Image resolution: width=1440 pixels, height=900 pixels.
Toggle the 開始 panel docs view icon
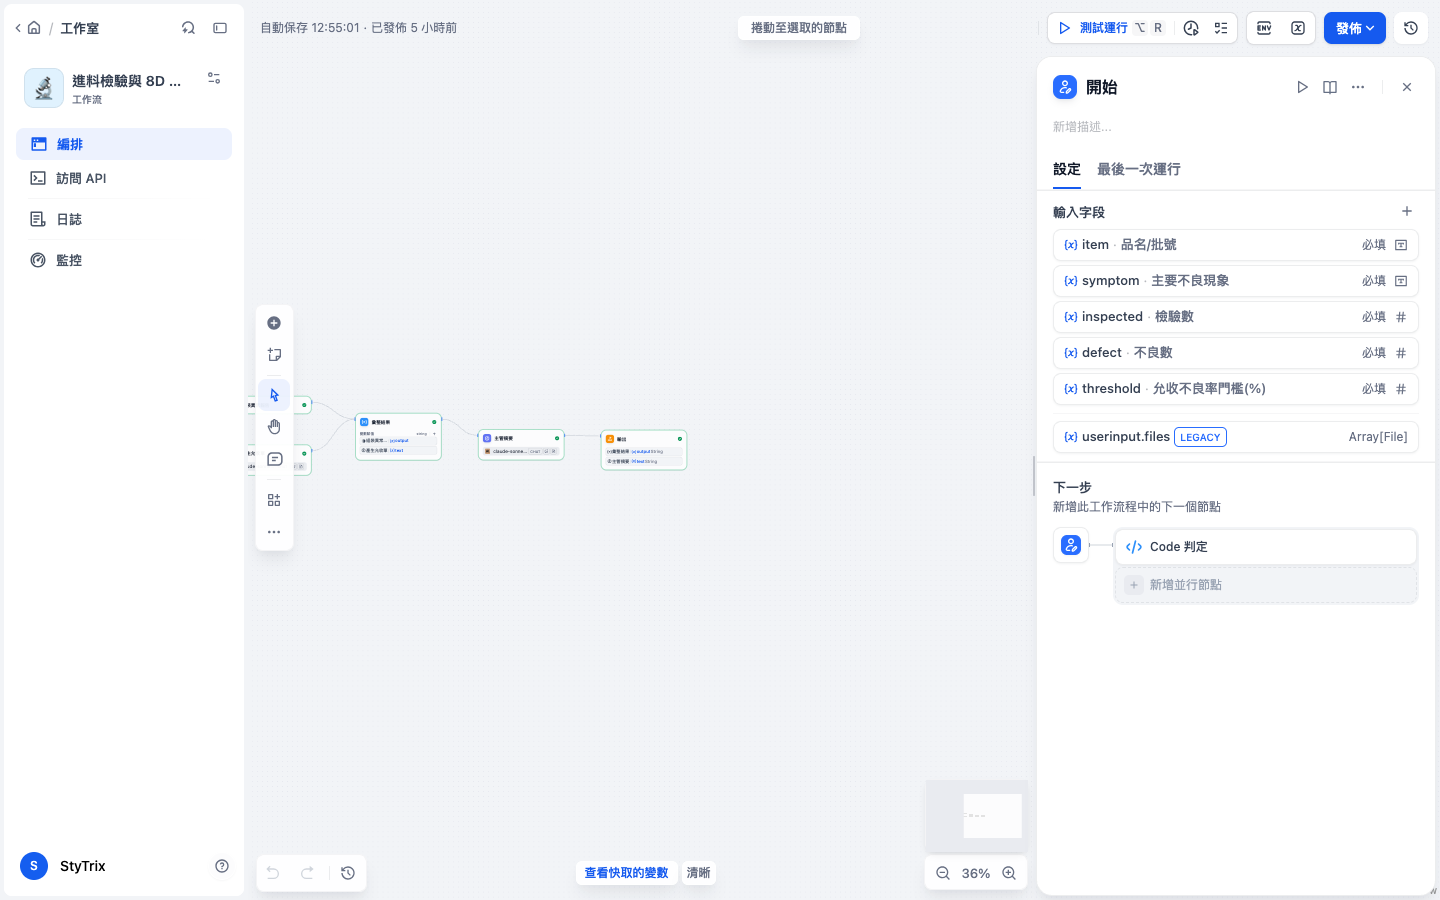coord(1330,87)
